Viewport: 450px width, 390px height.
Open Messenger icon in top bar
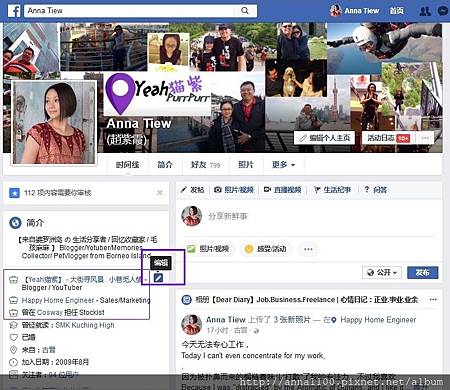pyautogui.click(x=443, y=11)
